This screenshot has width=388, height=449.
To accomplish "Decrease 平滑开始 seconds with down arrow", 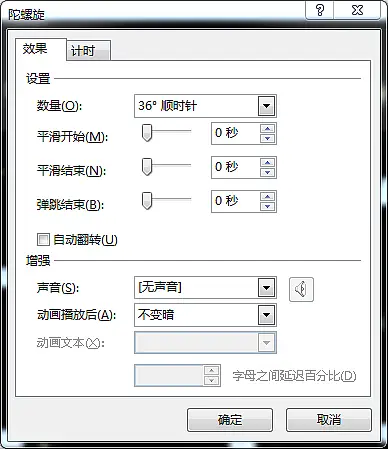I will [x=267, y=138].
